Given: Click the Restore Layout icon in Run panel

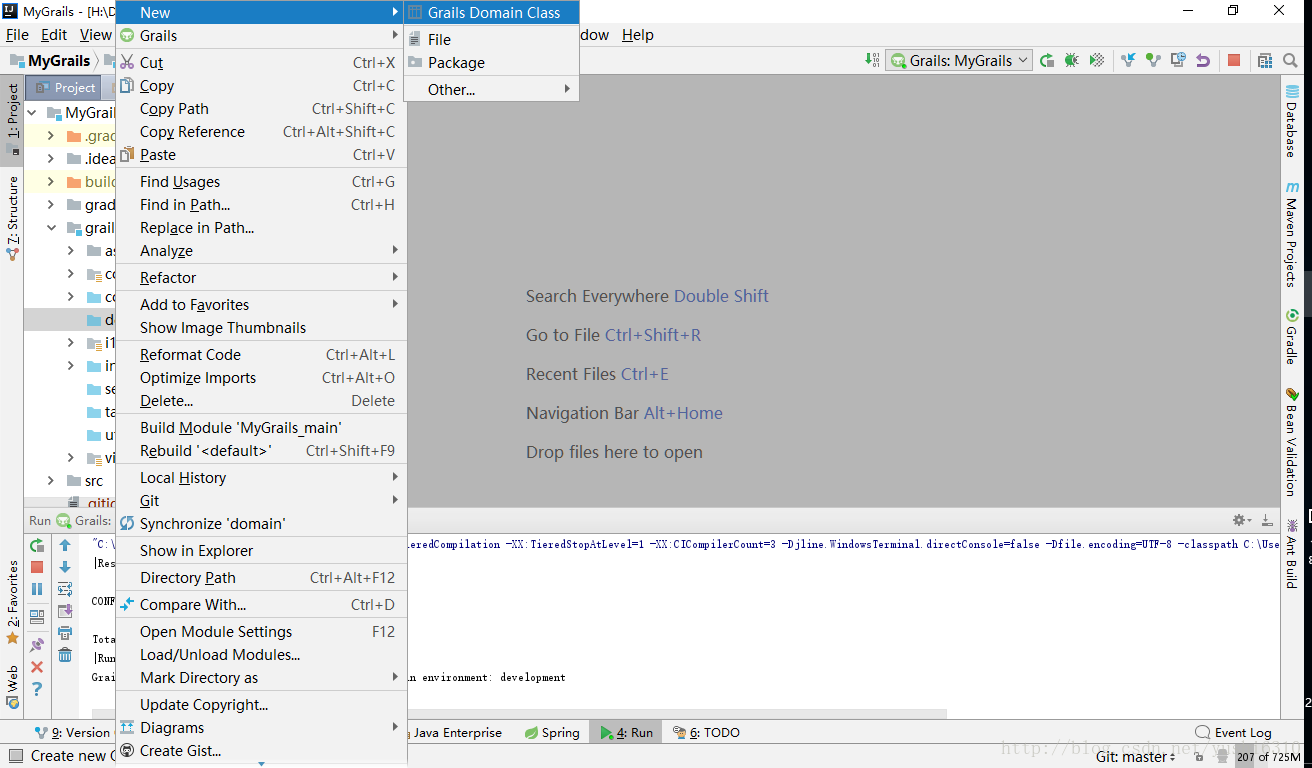Looking at the screenshot, I should [x=37, y=617].
